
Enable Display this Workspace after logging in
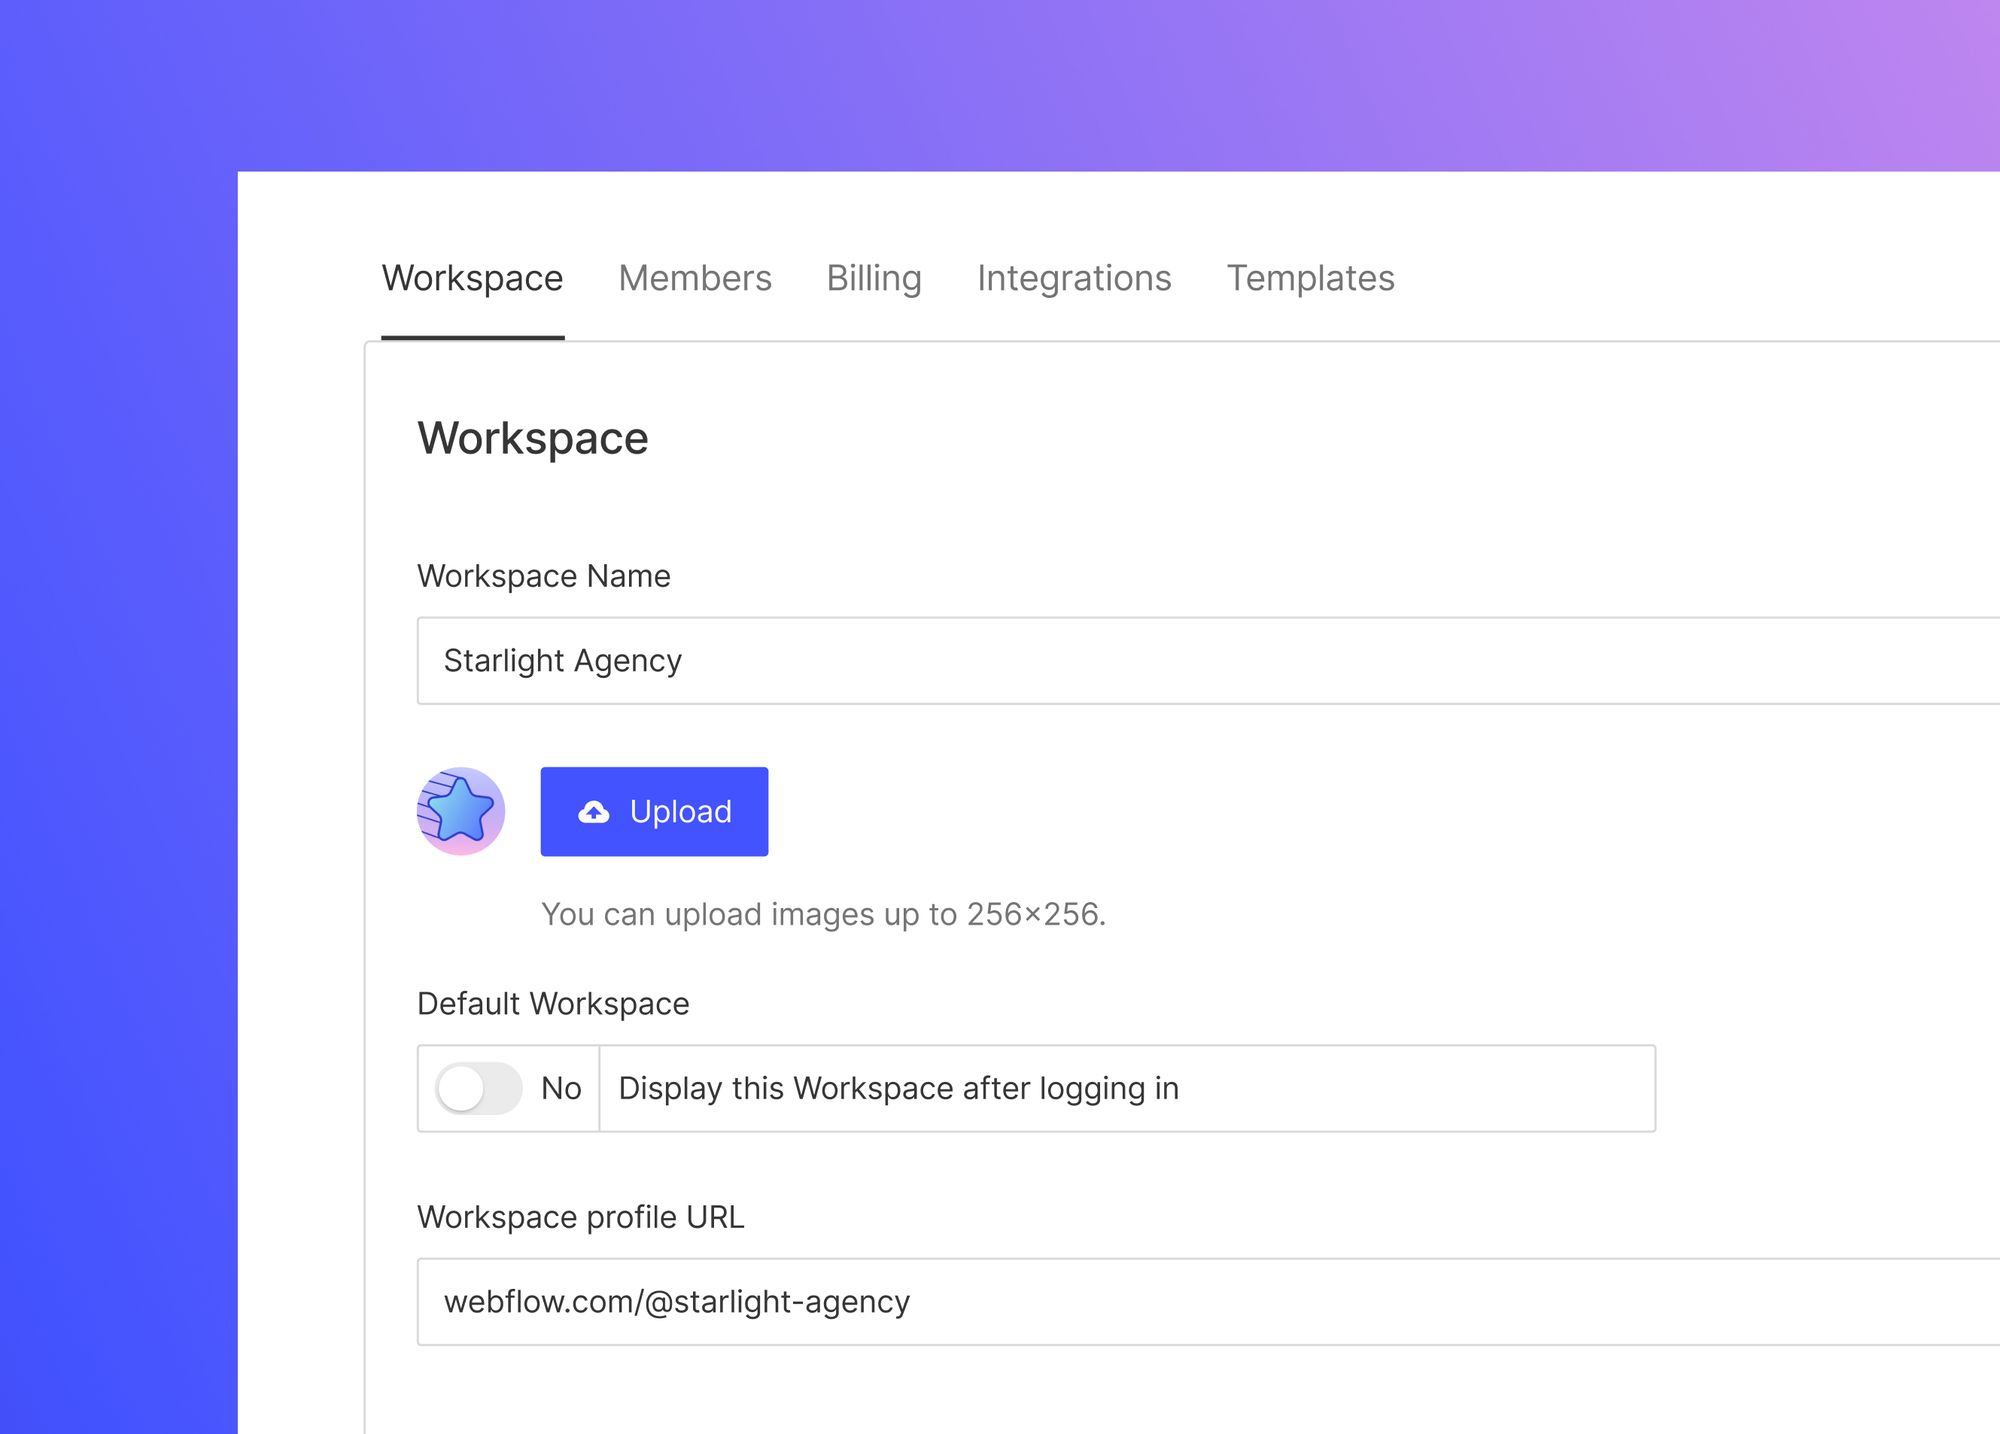[x=478, y=1088]
